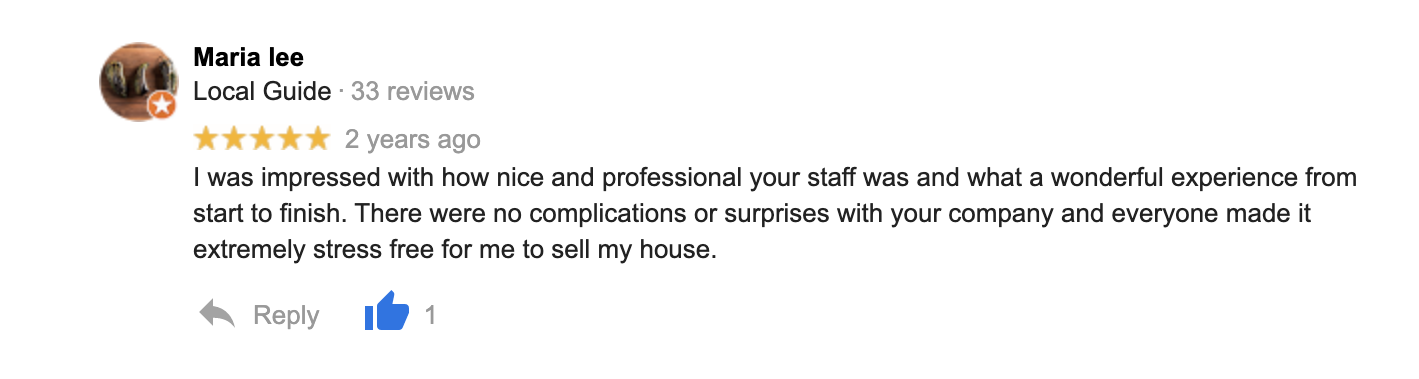Click the Reply text button
The width and height of the screenshot is (1419, 379).
pyautogui.click(x=286, y=316)
